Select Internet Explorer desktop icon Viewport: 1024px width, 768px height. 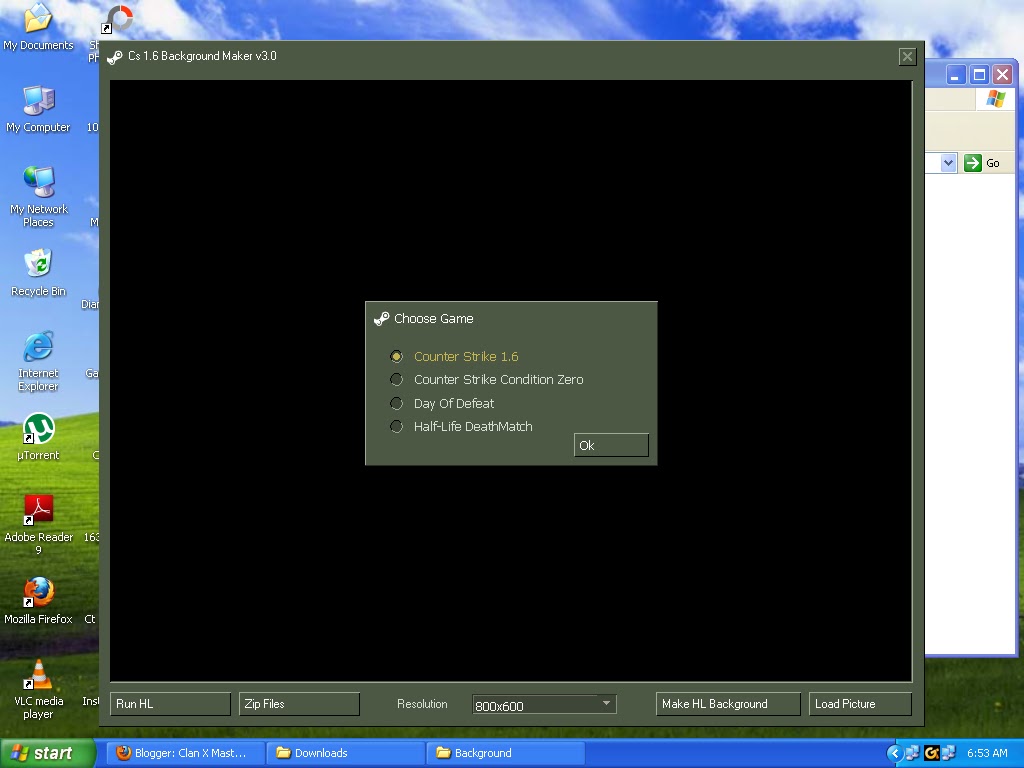(38, 361)
